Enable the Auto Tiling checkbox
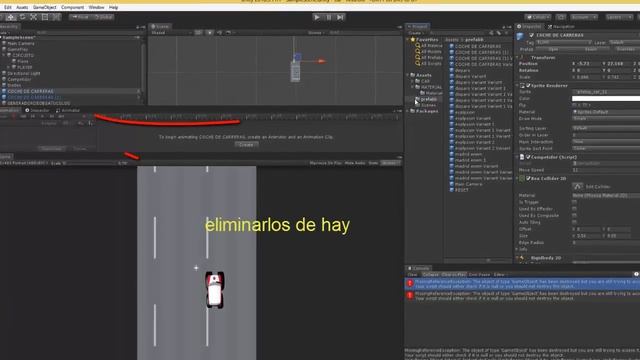Image resolution: width=640 pixels, height=360 pixels. (575, 222)
